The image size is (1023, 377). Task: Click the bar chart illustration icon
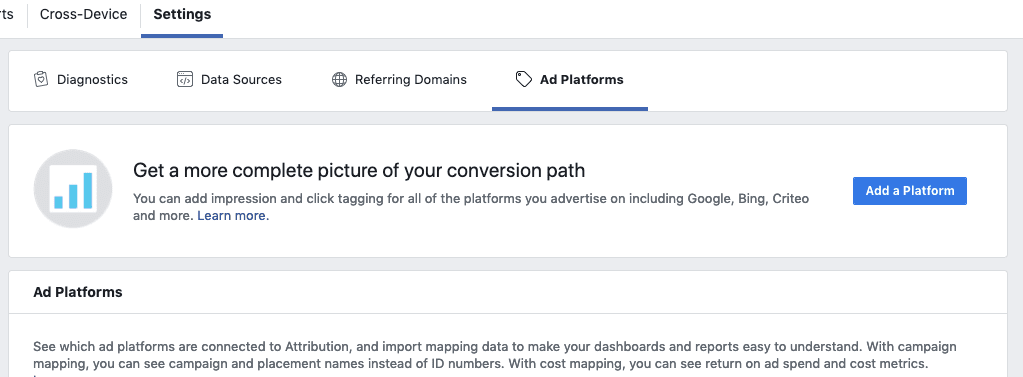73,188
